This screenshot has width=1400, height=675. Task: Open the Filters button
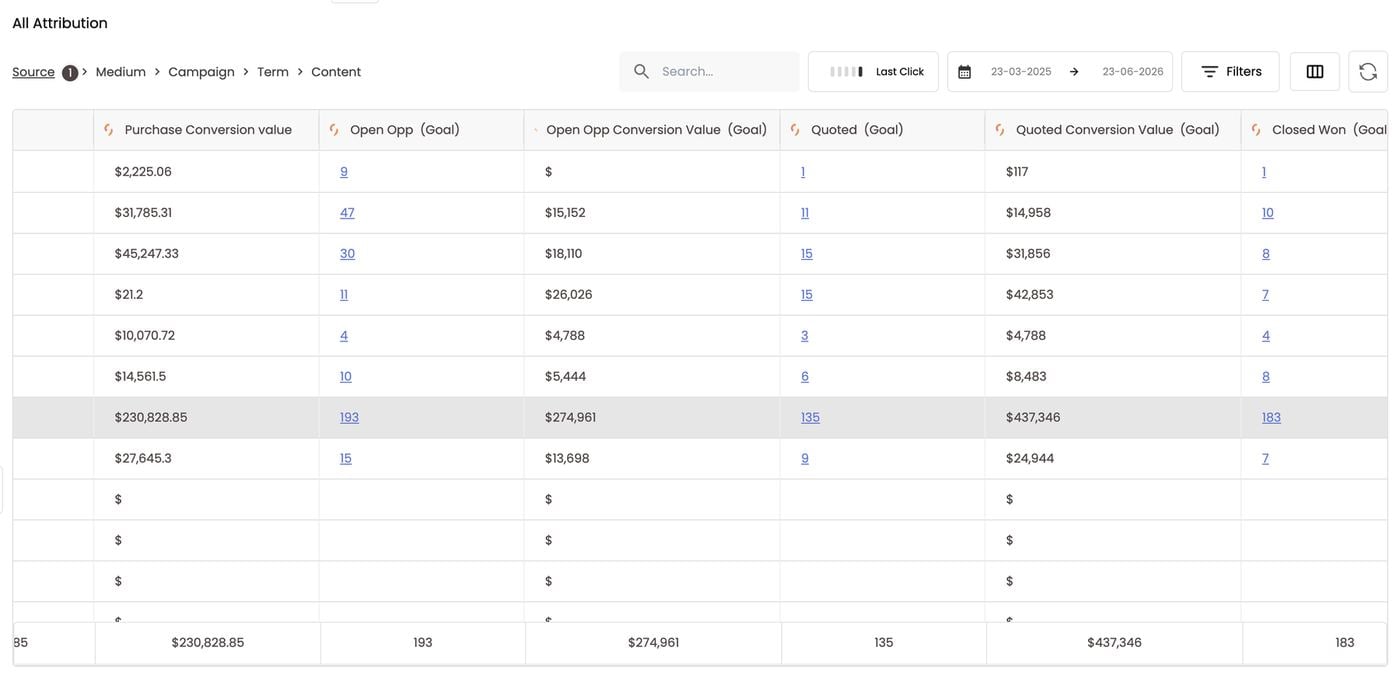pyautogui.click(x=1230, y=72)
